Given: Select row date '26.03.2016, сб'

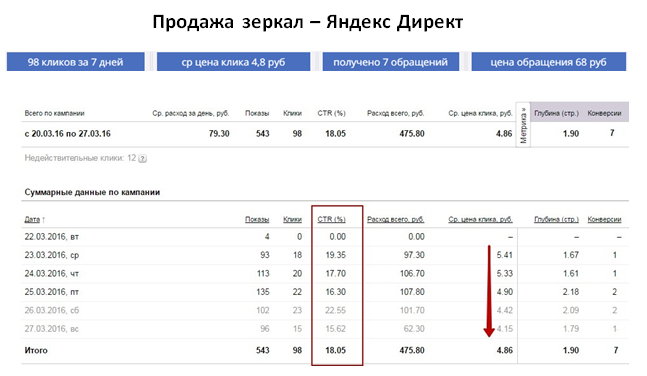Looking at the screenshot, I should coord(52,310).
